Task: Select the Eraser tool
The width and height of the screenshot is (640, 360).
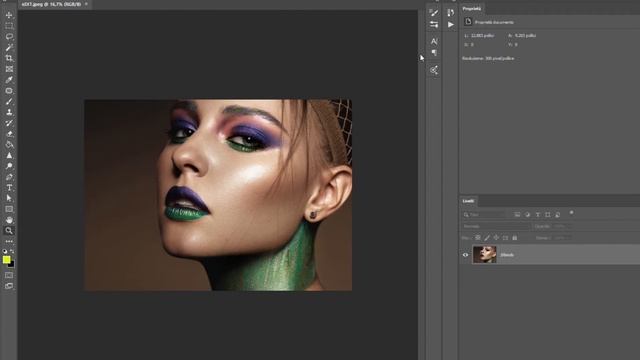Action: tap(9, 134)
